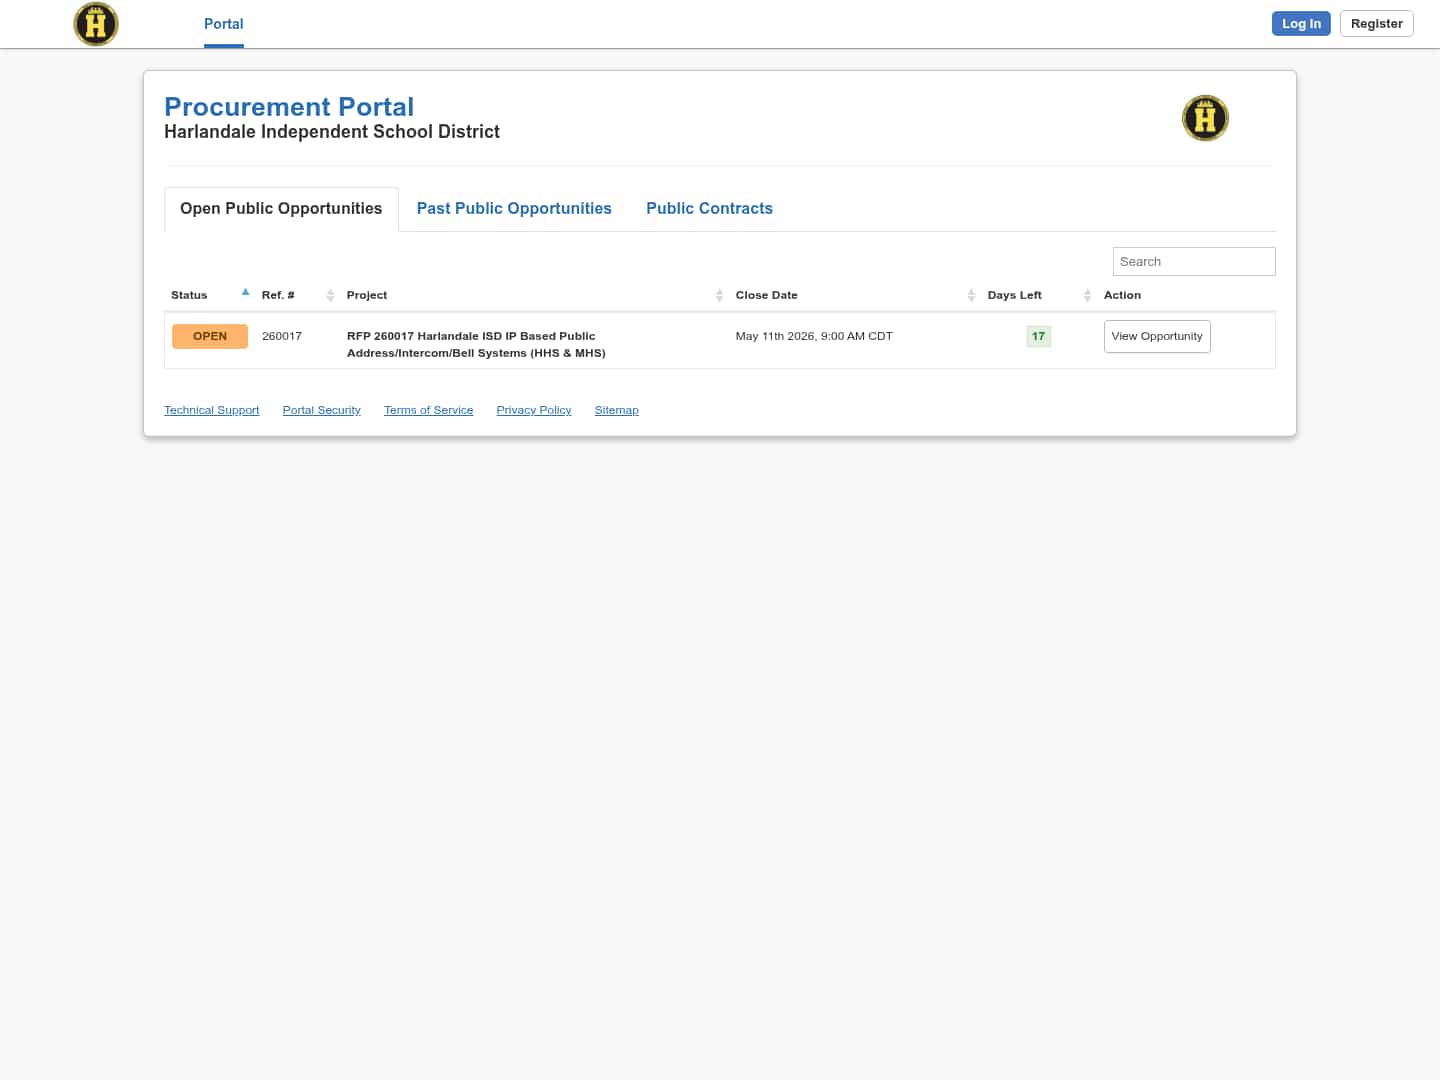This screenshot has height=1080, width=1440.
Task: Open the Public Contracts tab
Action: click(x=710, y=208)
